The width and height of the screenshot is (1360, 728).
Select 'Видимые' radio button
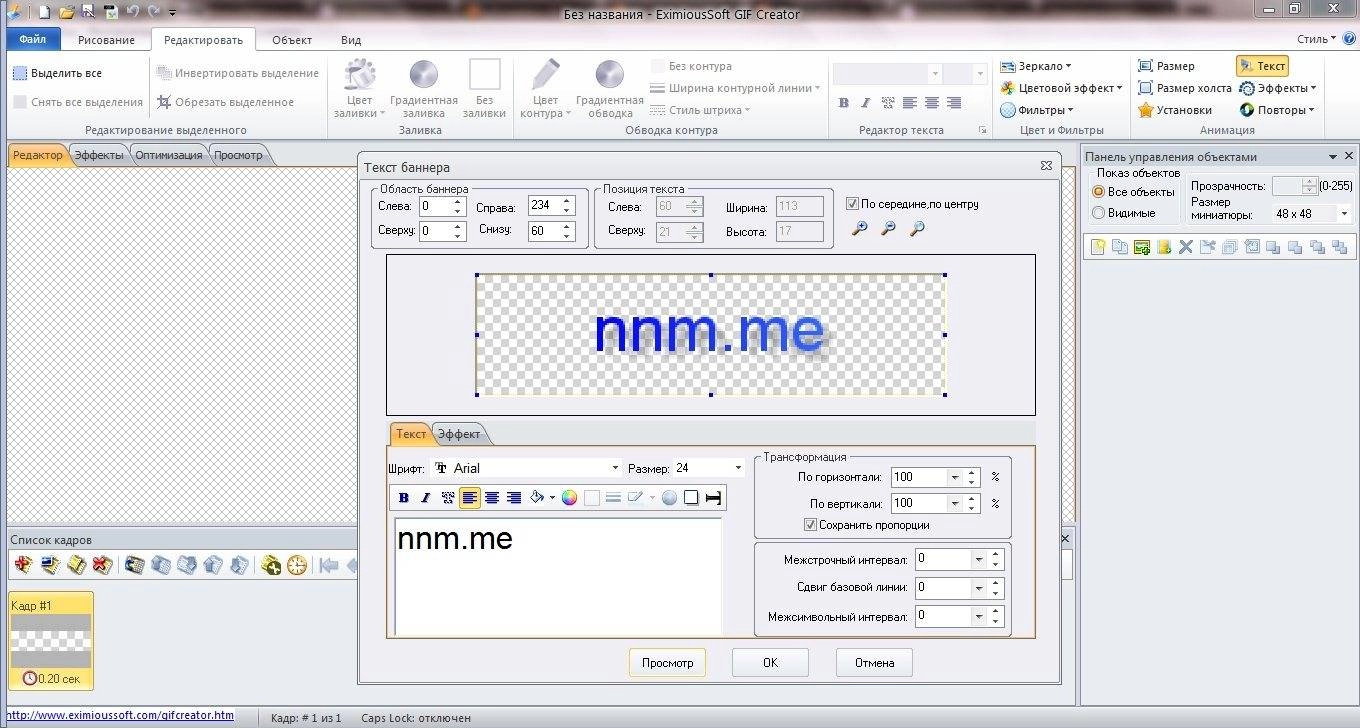pos(1098,213)
